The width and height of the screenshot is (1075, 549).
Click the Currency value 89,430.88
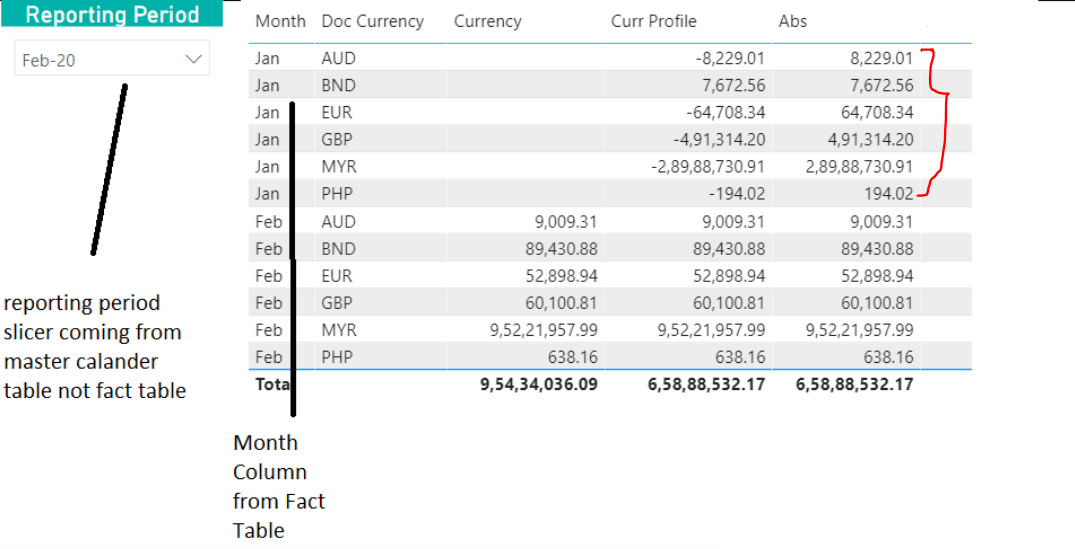coord(561,248)
